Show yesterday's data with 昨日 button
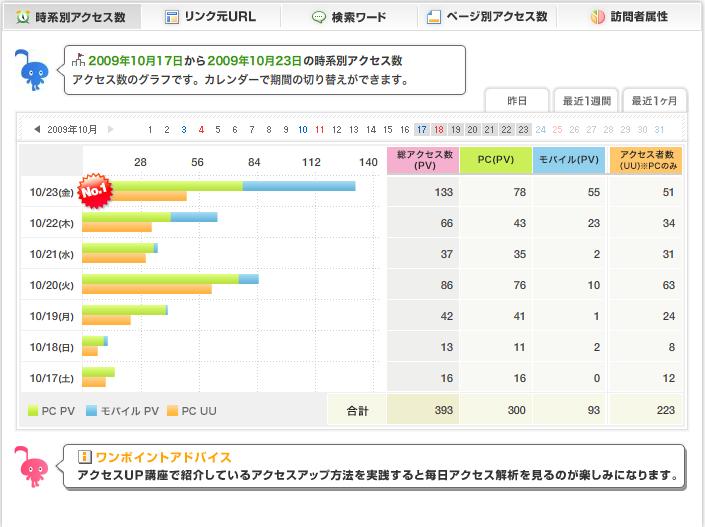 click(x=517, y=101)
